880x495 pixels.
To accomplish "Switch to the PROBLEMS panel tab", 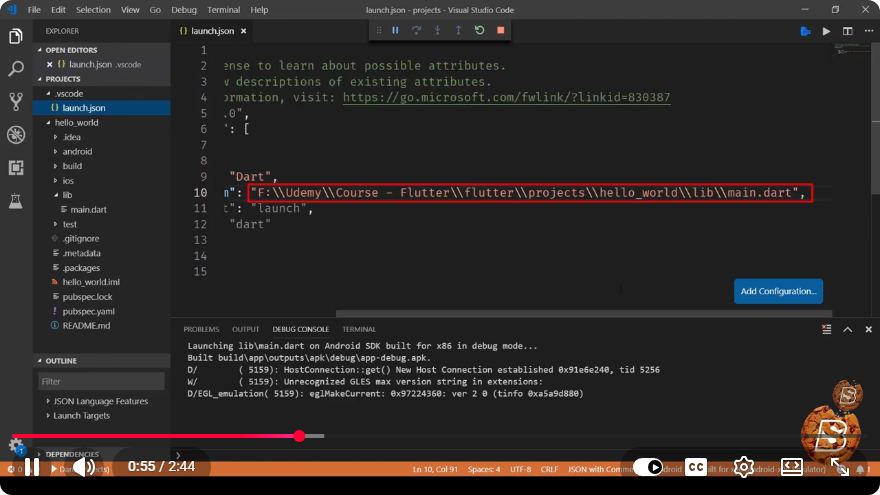I will tap(201, 329).
